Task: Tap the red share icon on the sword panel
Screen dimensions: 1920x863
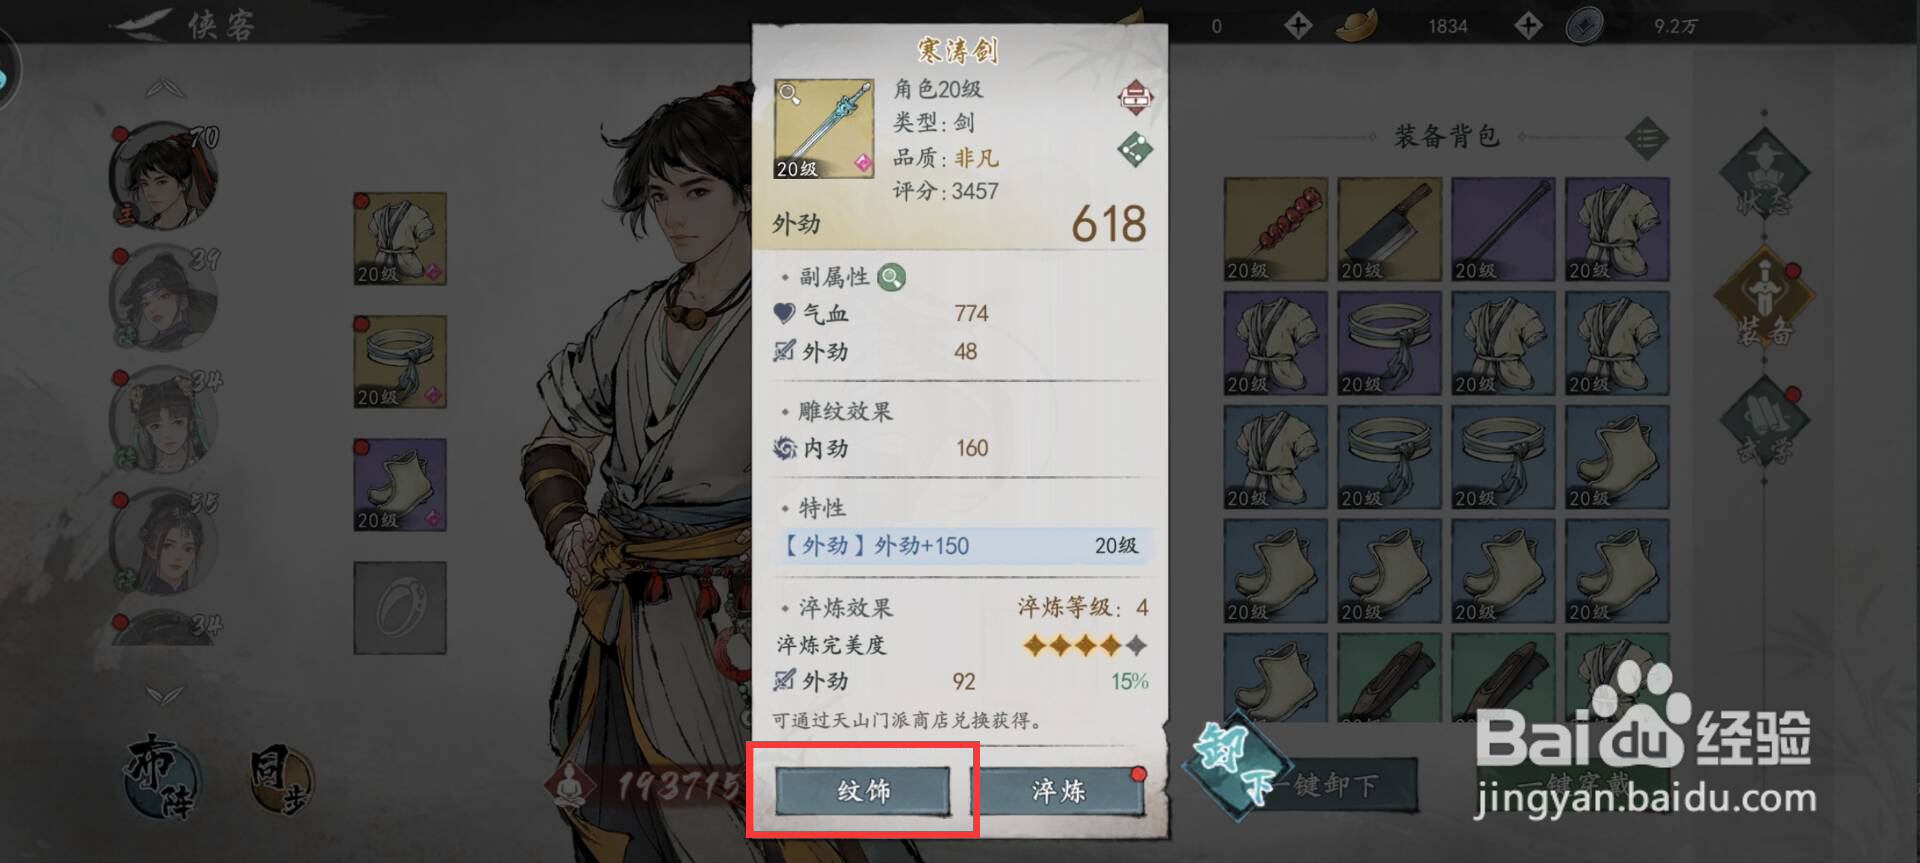Action: tap(1135, 98)
